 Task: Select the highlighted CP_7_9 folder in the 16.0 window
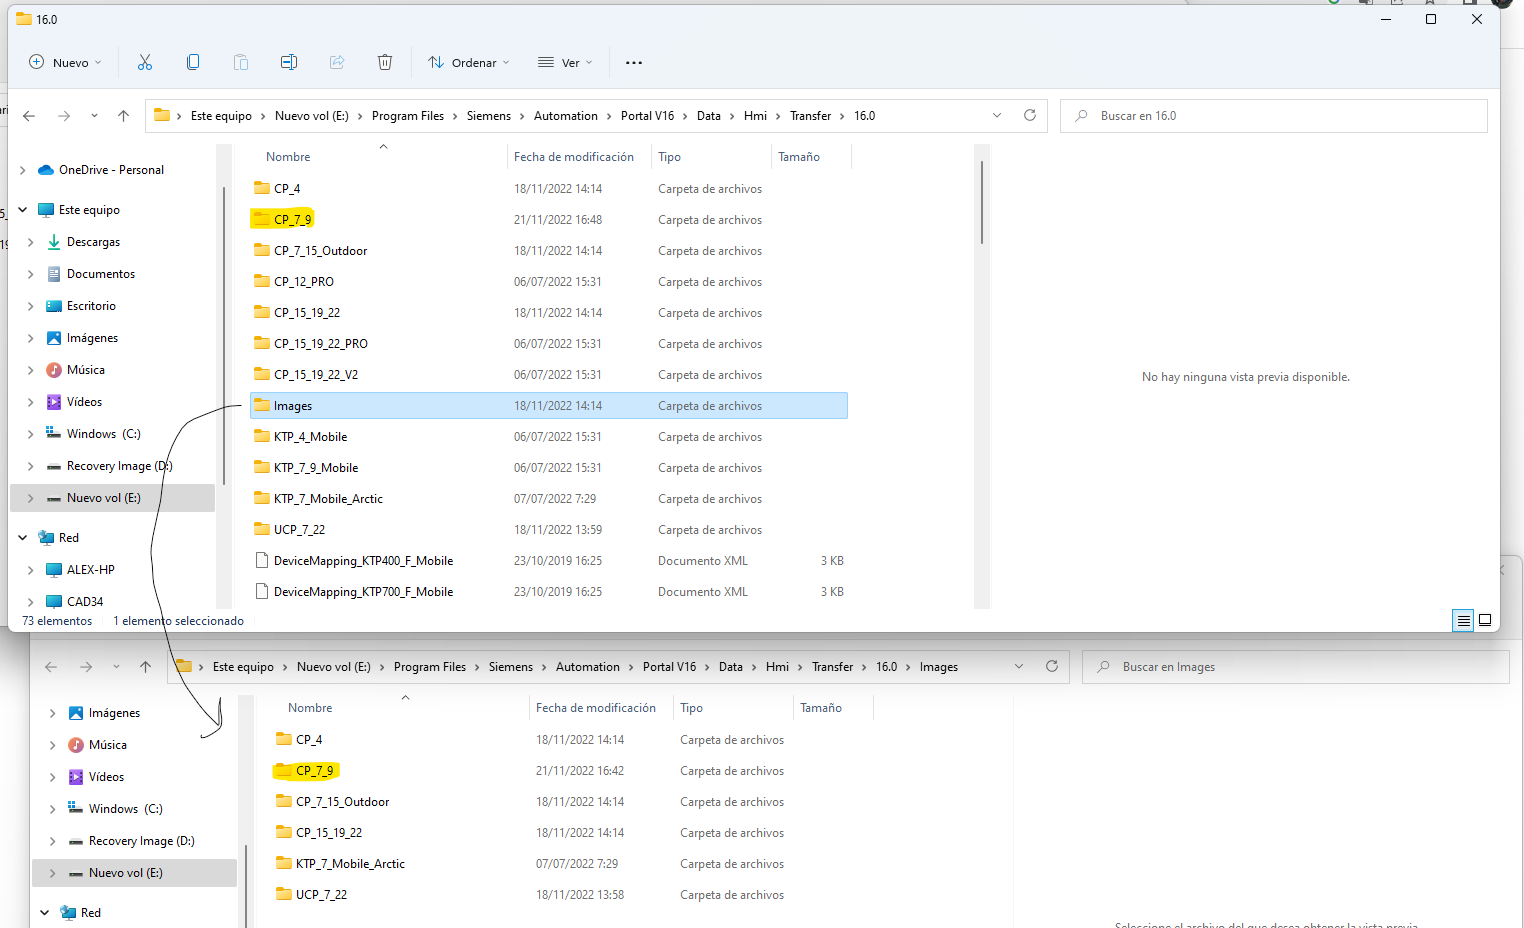(x=292, y=219)
